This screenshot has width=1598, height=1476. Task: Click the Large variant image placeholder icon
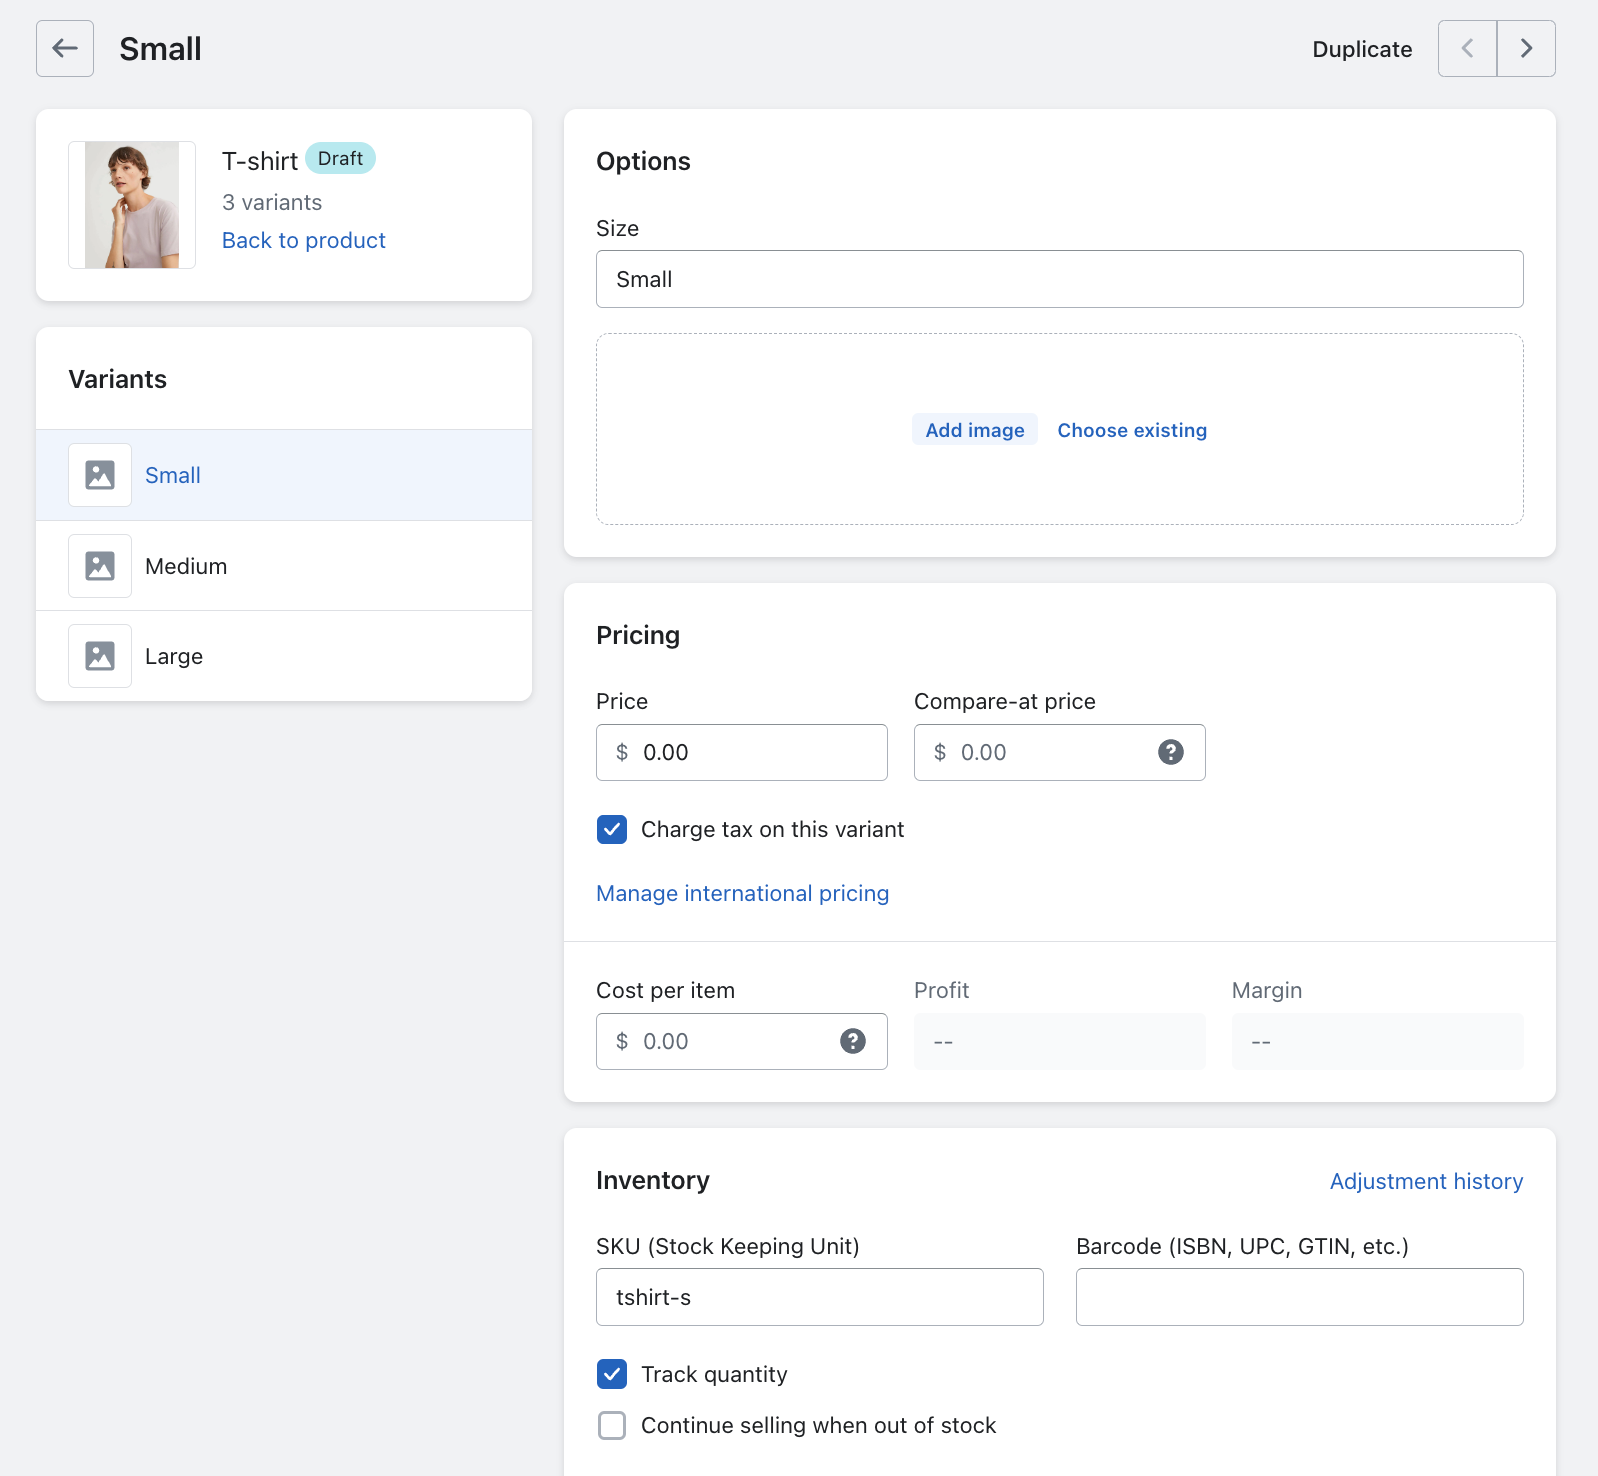click(x=100, y=656)
